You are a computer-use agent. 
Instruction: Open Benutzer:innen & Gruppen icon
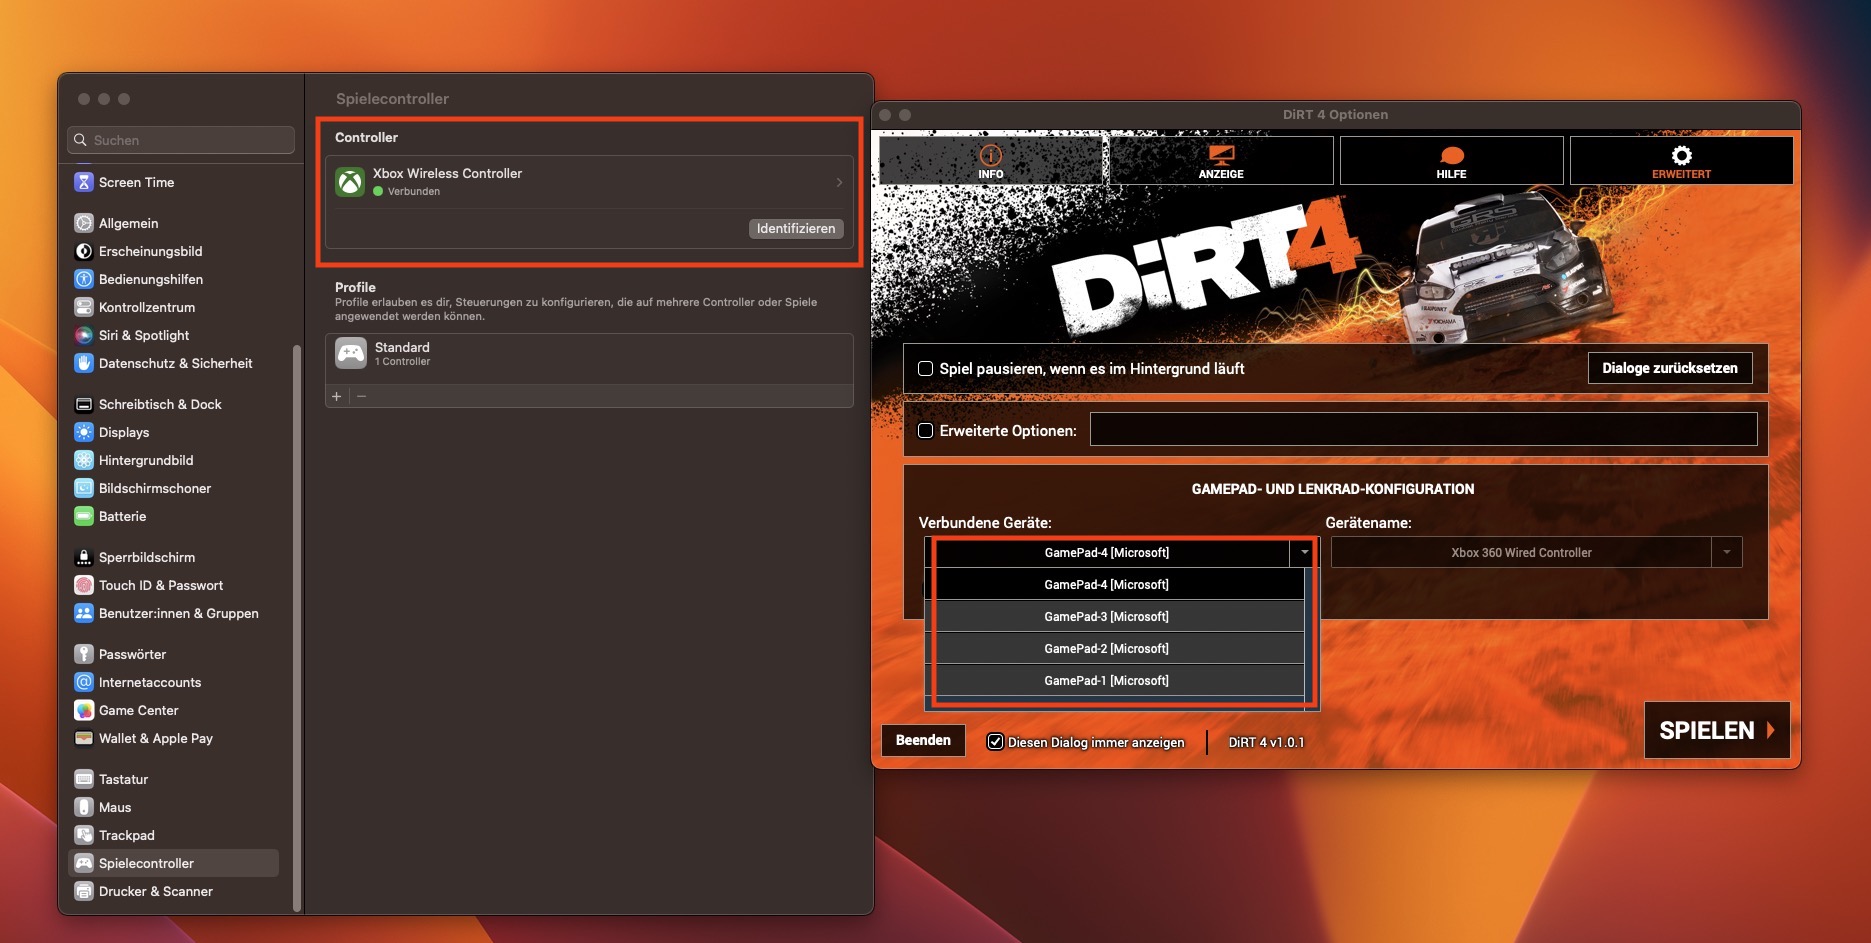tap(84, 613)
